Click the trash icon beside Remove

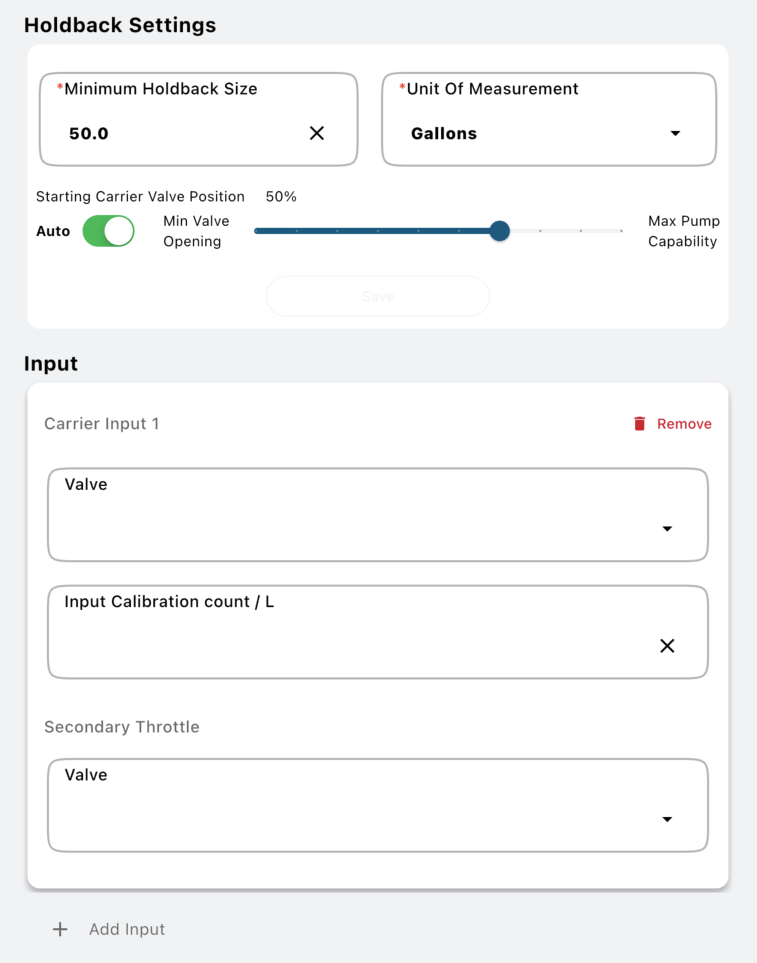click(x=640, y=424)
